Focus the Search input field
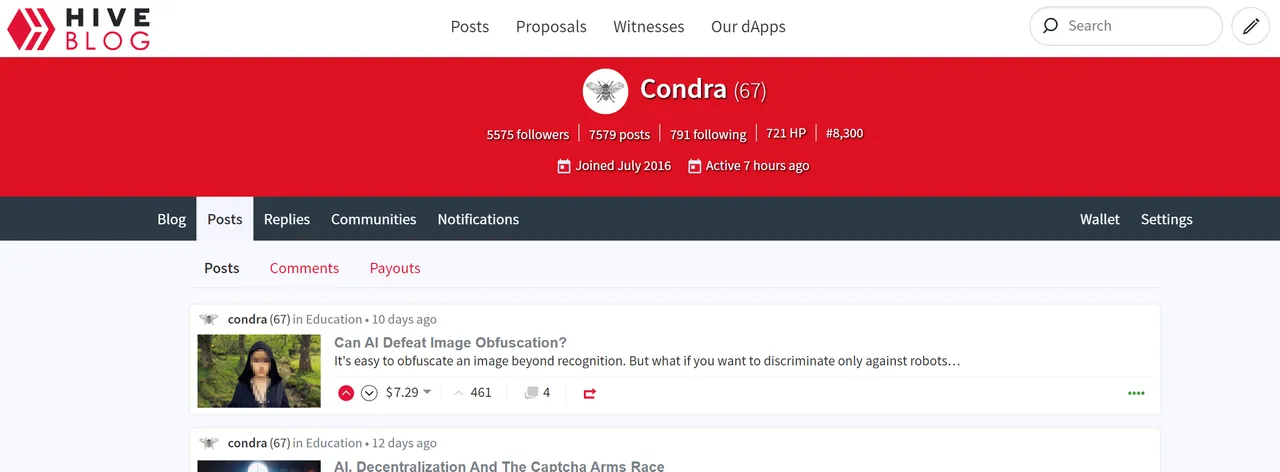 tap(1125, 26)
